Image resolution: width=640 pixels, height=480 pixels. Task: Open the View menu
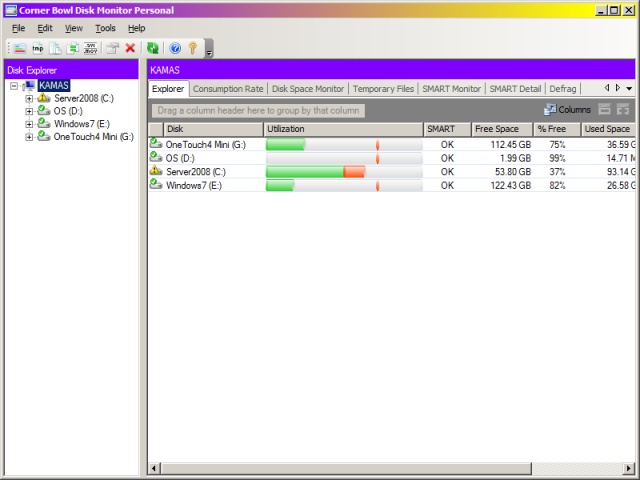(74, 28)
